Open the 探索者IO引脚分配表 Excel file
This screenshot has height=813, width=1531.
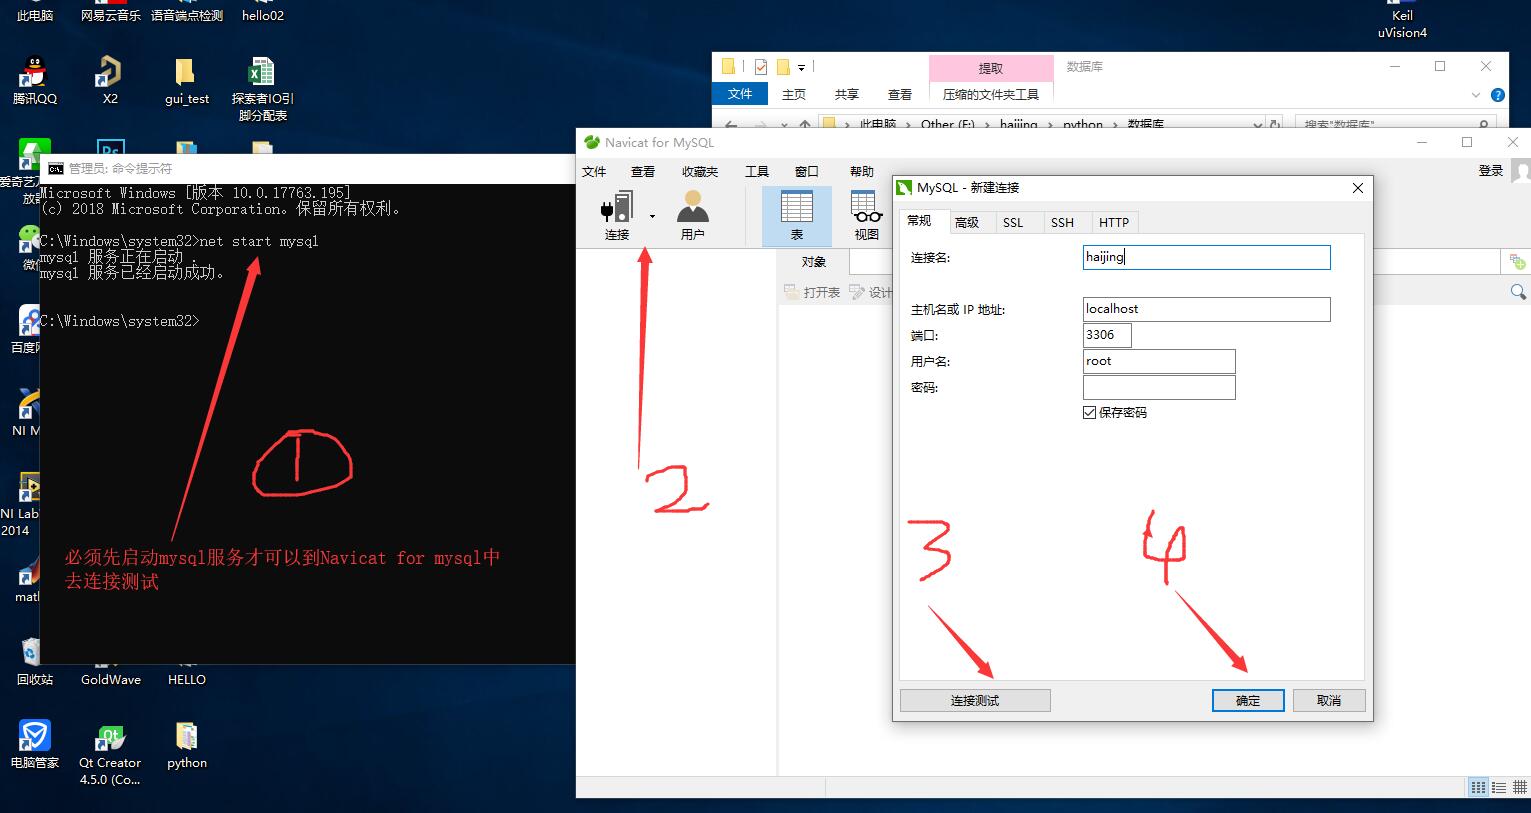(263, 88)
